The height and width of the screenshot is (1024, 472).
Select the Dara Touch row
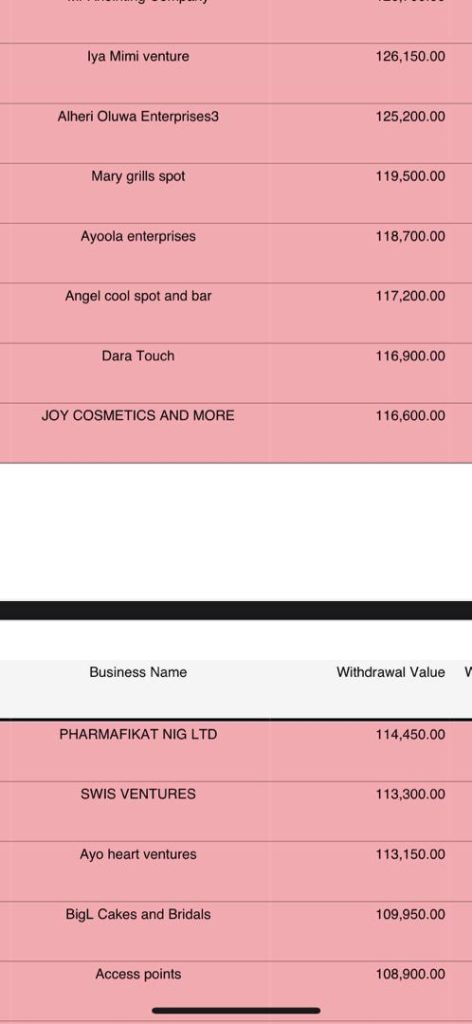point(236,372)
